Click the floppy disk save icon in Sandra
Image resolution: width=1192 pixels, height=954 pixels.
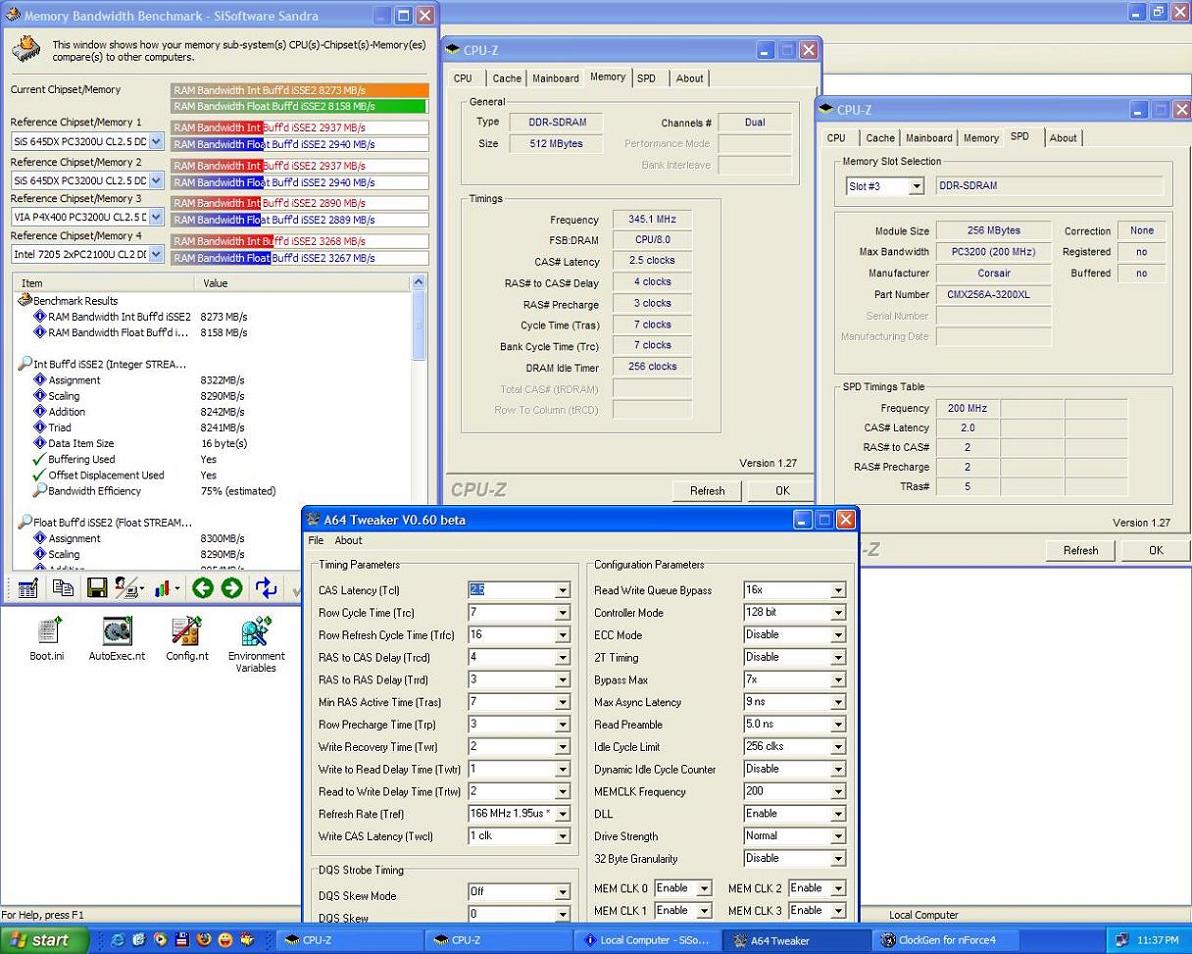97,588
